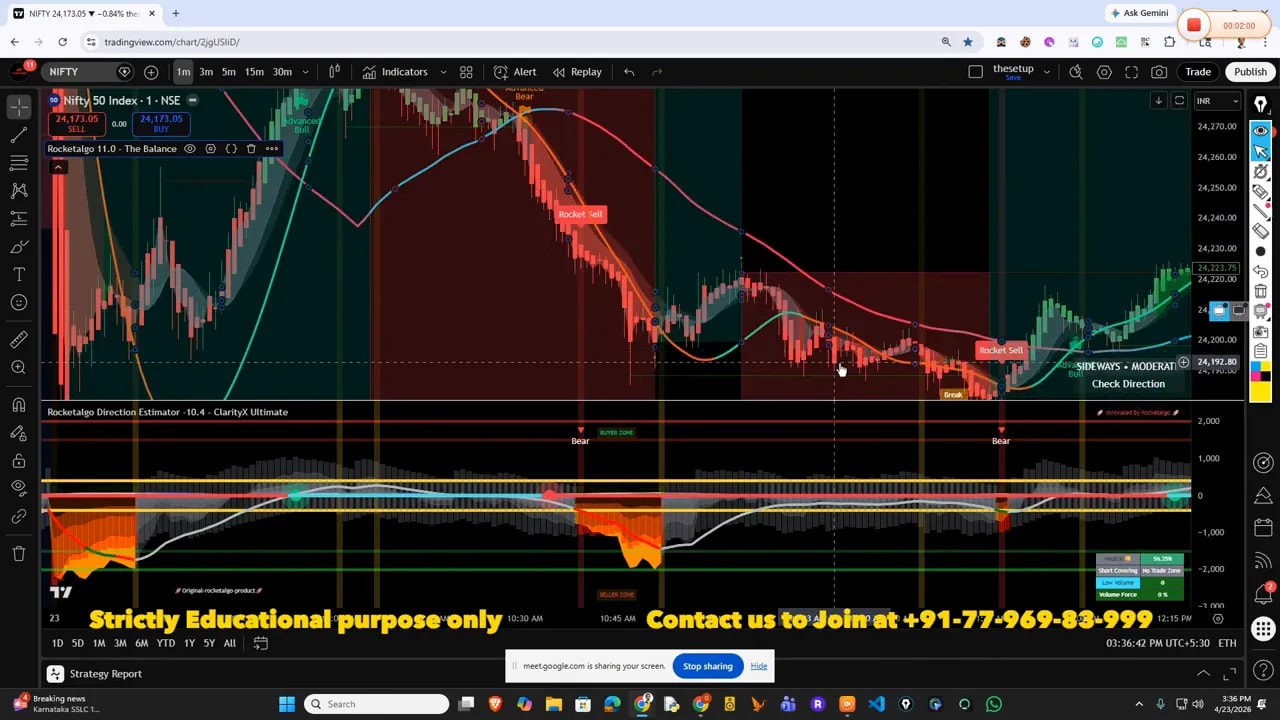Select the YTD date range

[x=166, y=643]
